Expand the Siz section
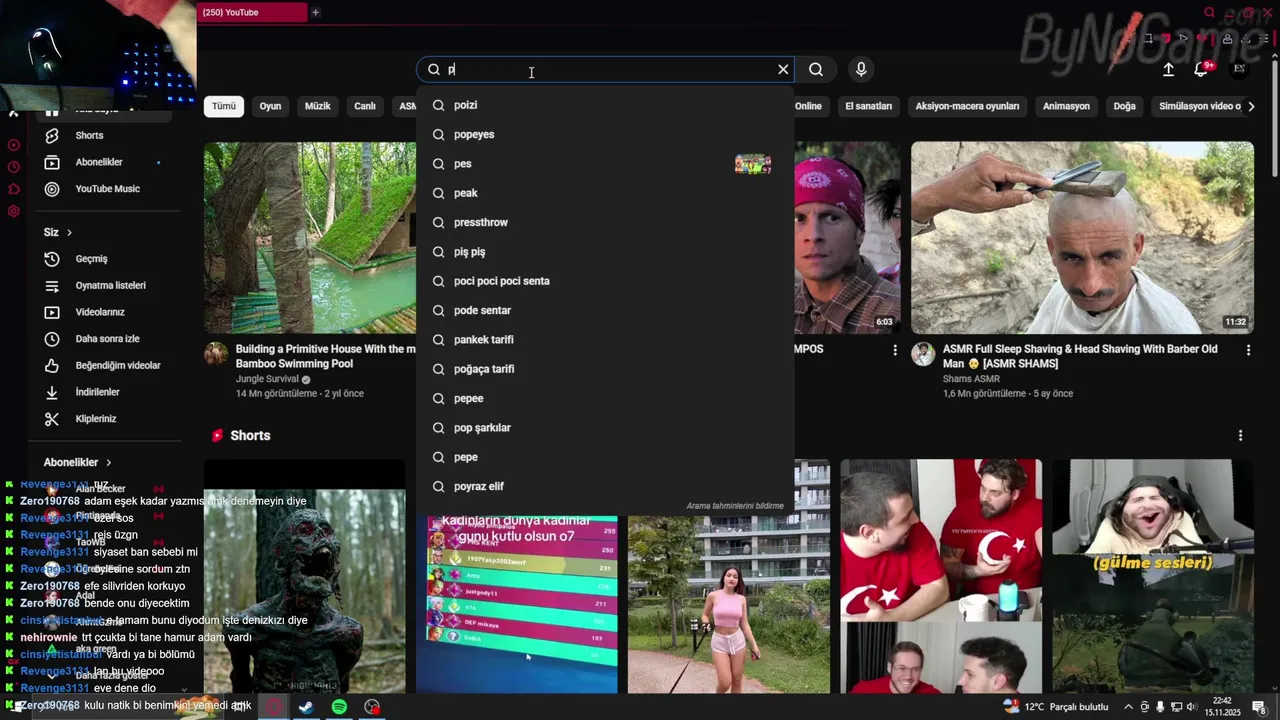The height and width of the screenshot is (720, 1280). click(58, 232)
